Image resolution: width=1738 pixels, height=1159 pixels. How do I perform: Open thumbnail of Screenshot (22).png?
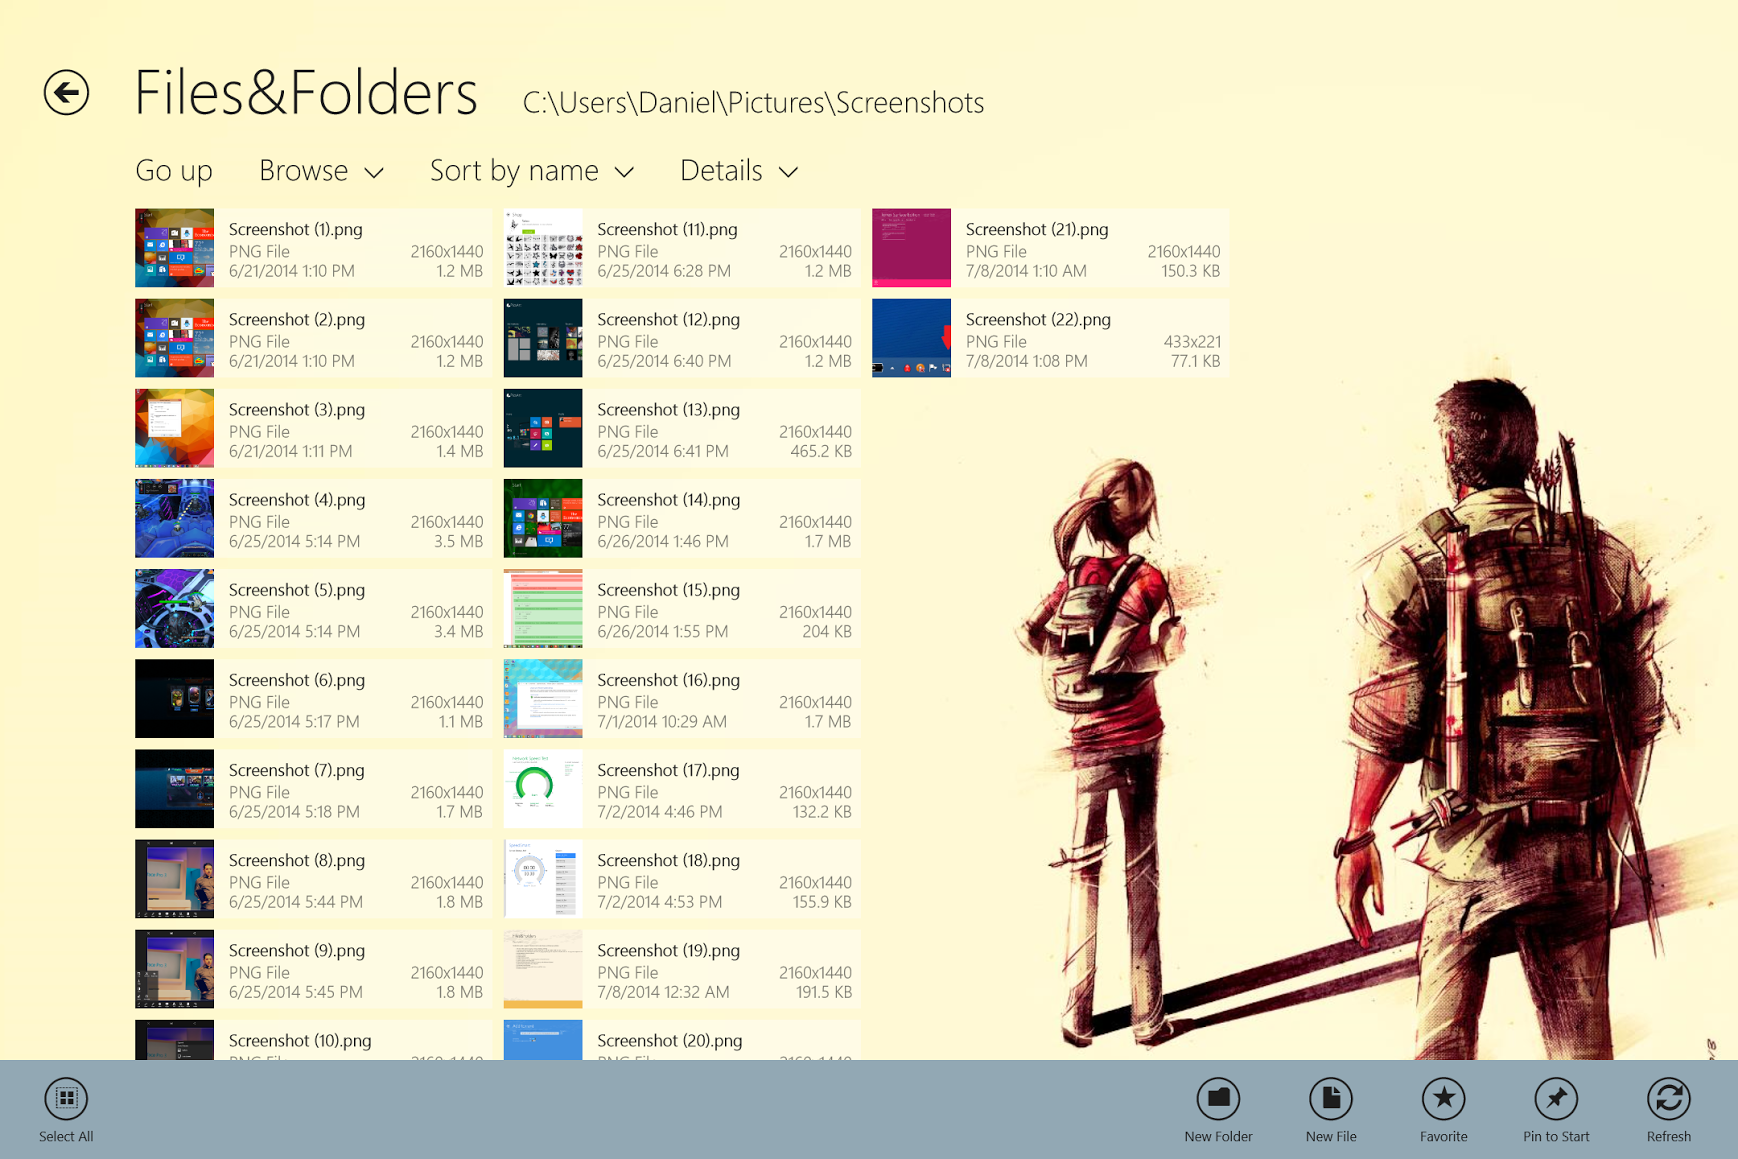pyautogui.click(x=911, y=338)
